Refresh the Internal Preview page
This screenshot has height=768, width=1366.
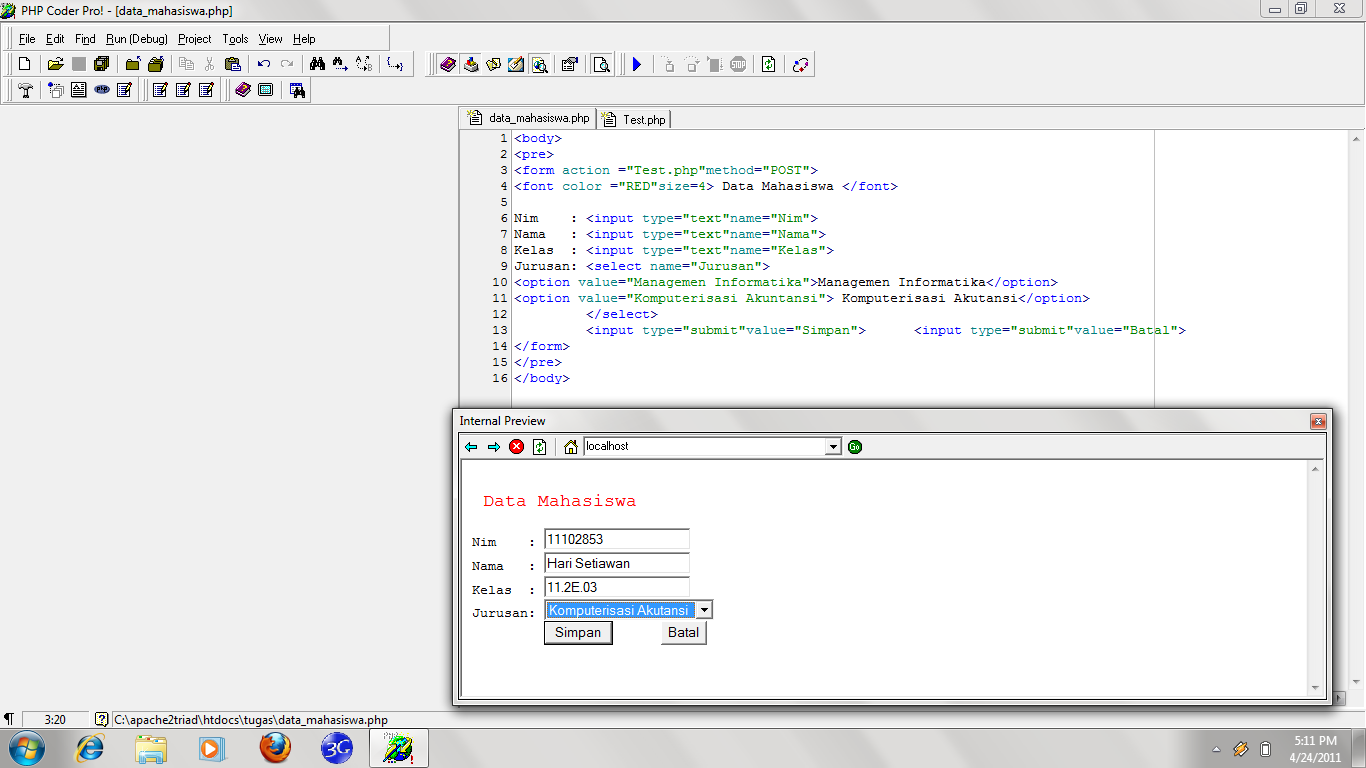point(539,447)
